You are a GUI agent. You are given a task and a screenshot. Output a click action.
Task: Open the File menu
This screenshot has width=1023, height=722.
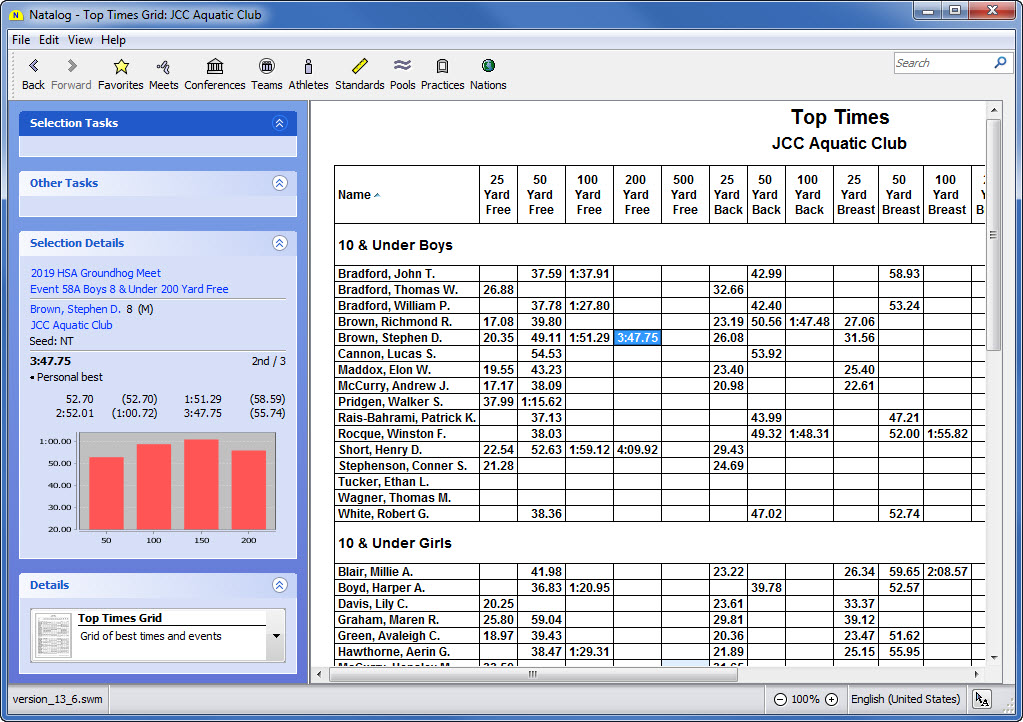21,40
